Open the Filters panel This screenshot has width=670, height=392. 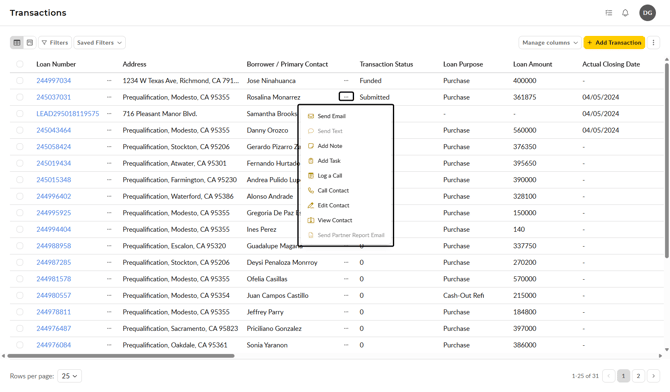[x=55, y=42]
